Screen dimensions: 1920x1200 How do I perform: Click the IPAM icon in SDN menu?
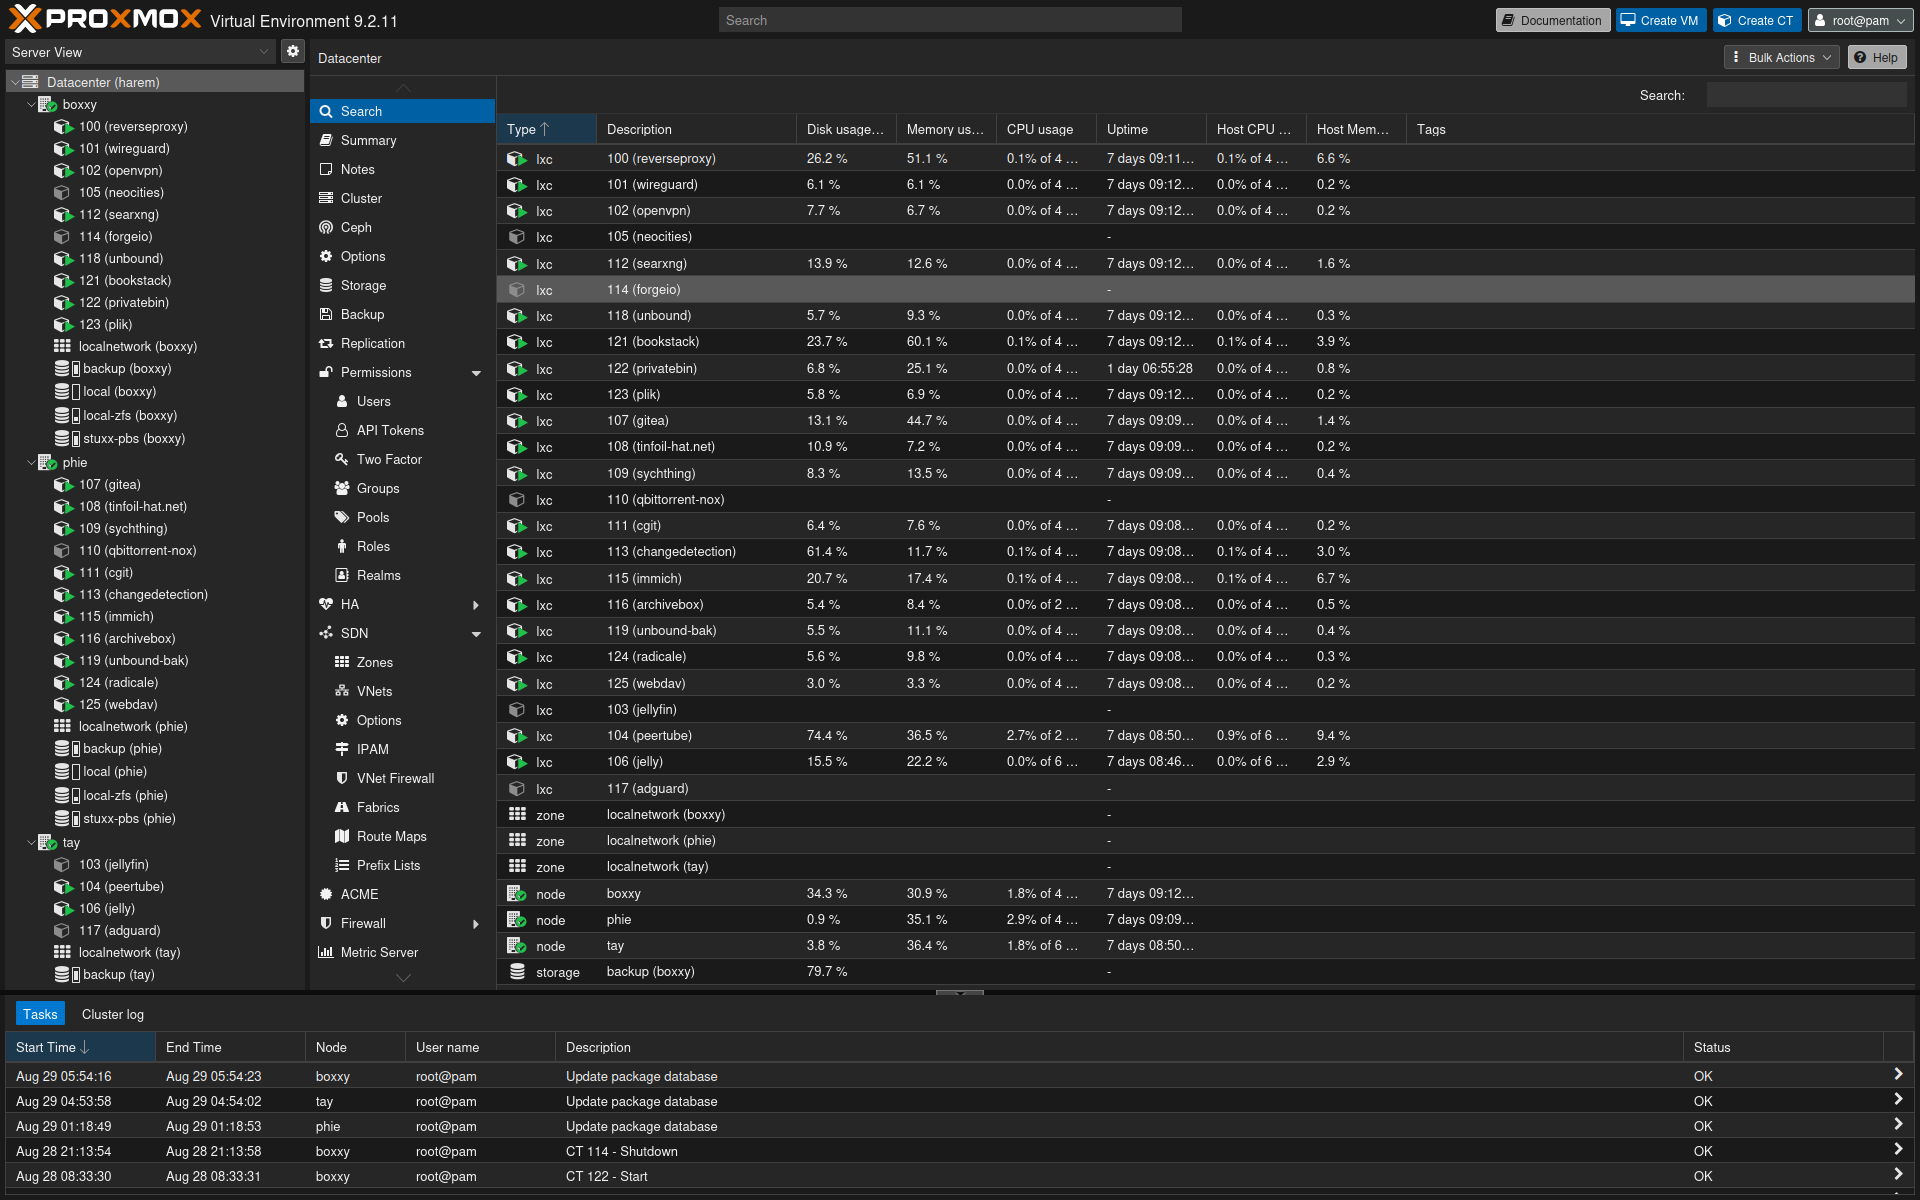pos(342,749)
